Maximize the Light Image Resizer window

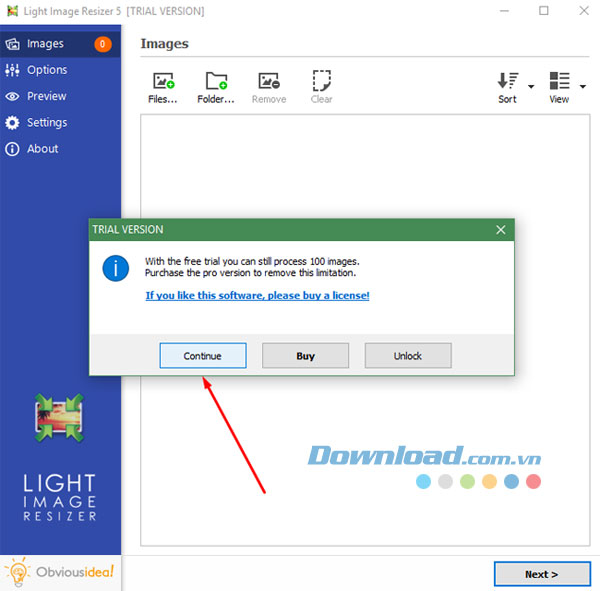pos(544,11)
